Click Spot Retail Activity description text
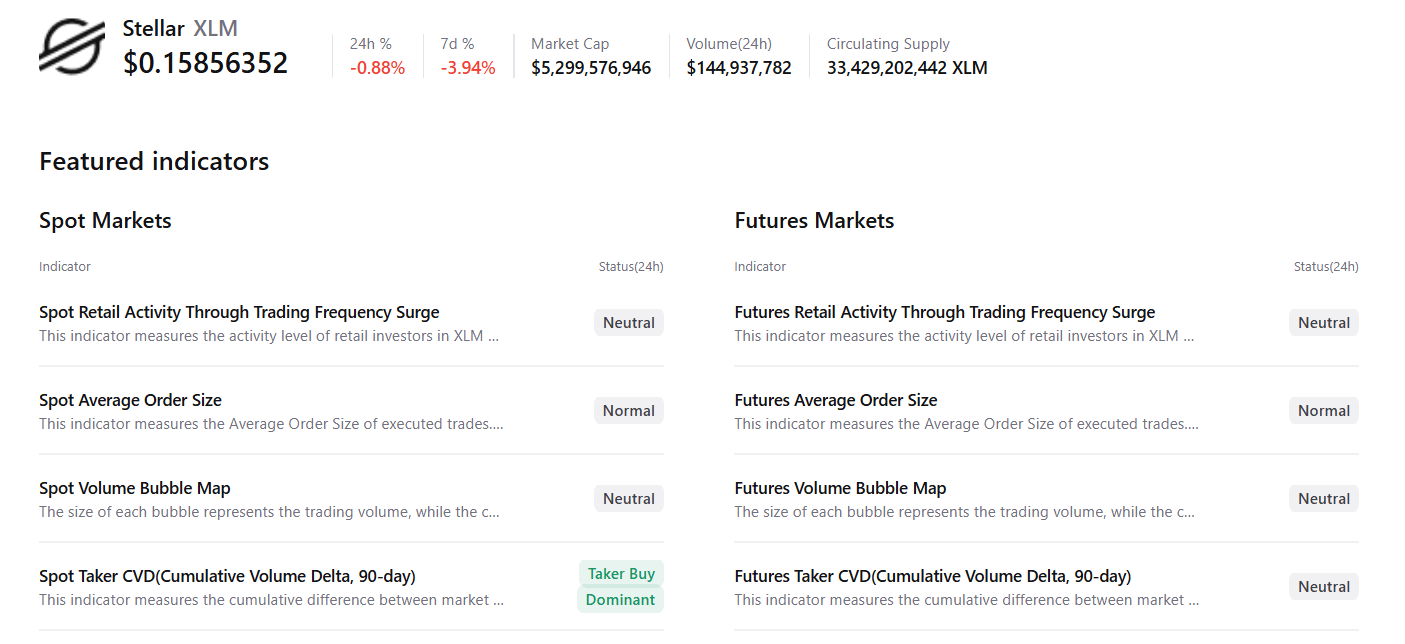 [x=269, y=336]
